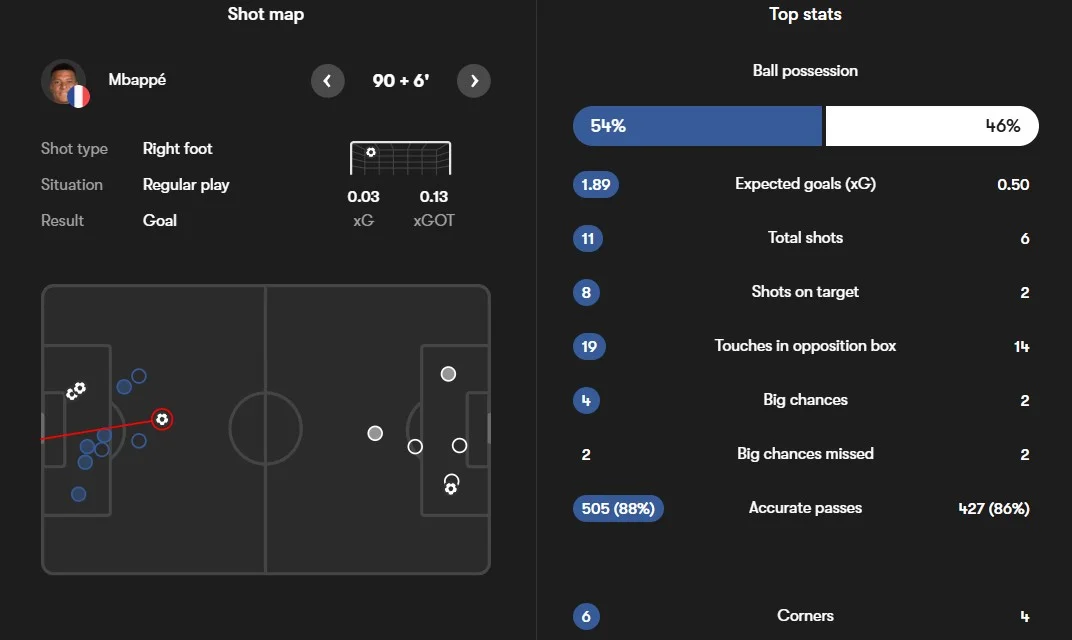Viewport: 1072px width, 640px height.
Task: Click Mbappé's player avatar photo
Action: (x=64, y=83)
